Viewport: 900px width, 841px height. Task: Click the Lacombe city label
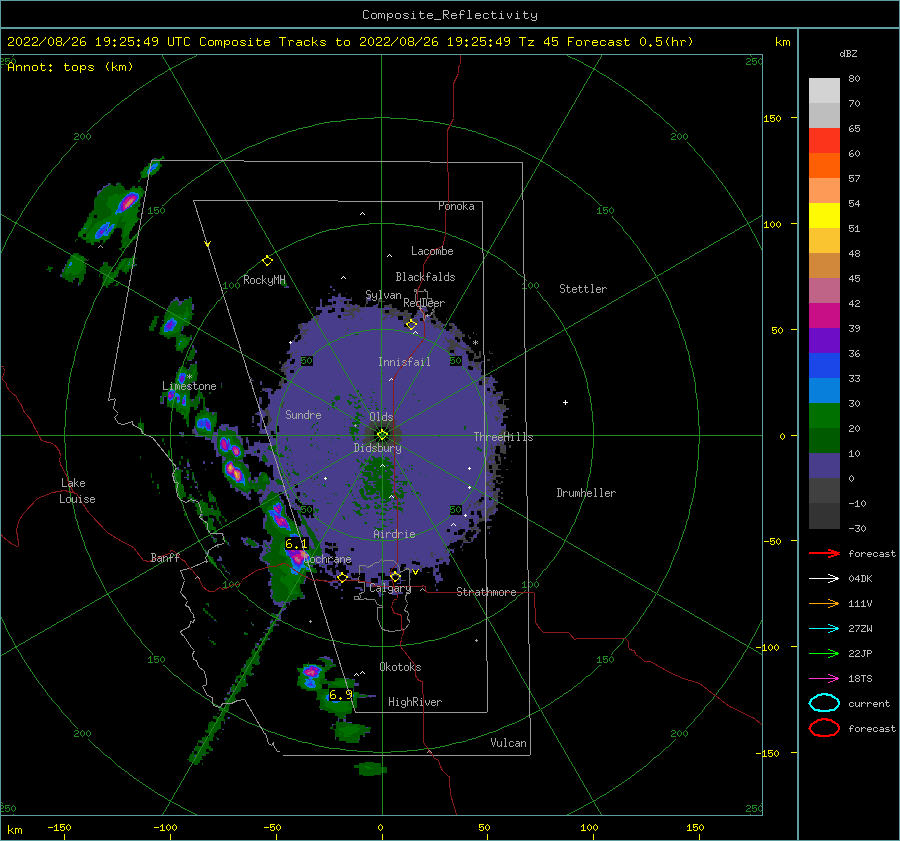click(432, 251)
